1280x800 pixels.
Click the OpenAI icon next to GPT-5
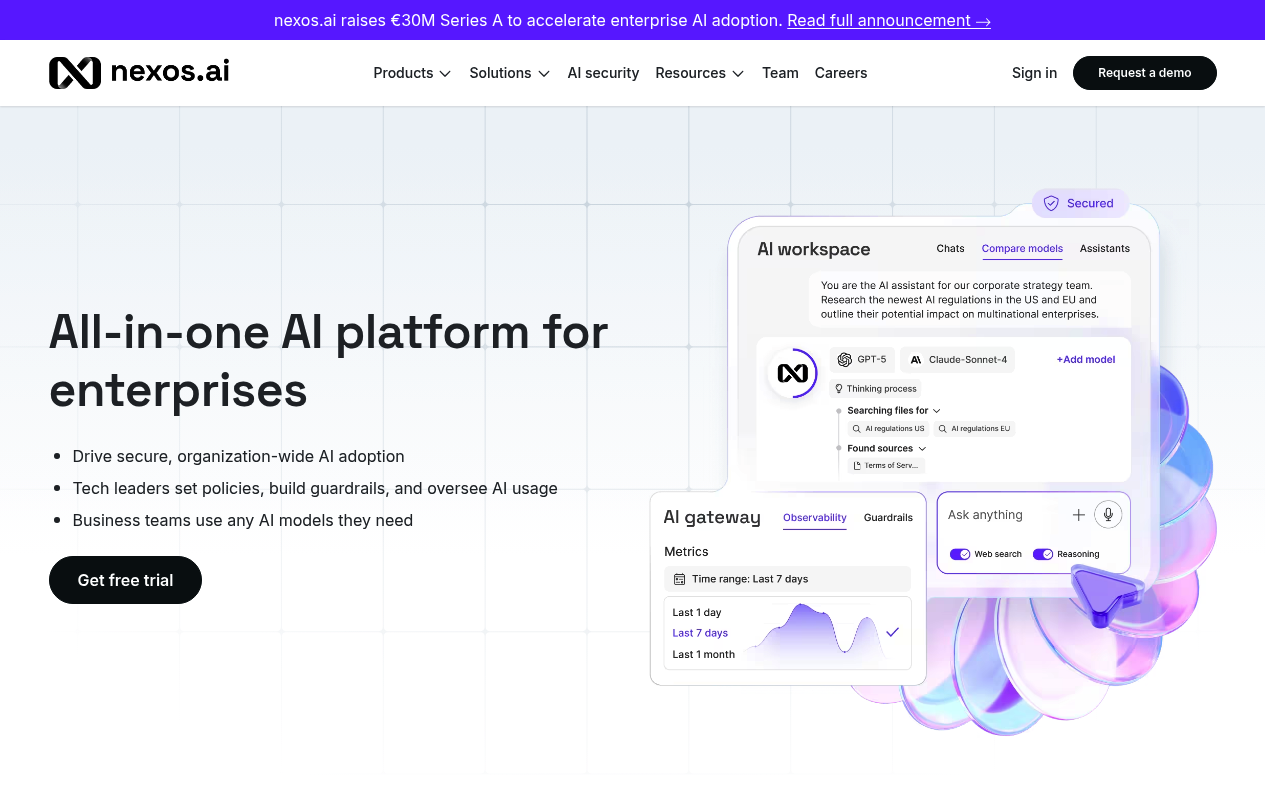click(843, 359)
